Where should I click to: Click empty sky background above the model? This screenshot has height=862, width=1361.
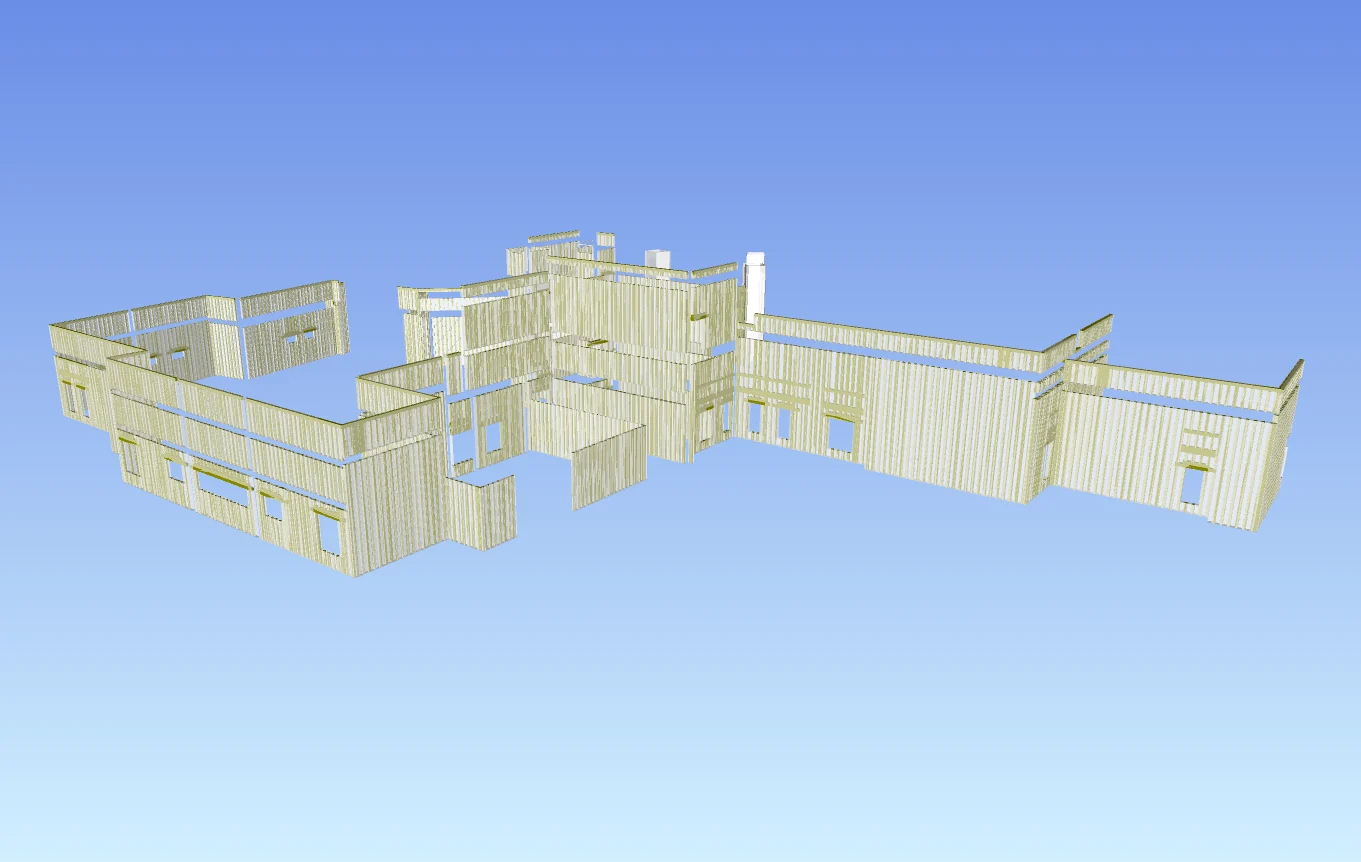[680, 100]
